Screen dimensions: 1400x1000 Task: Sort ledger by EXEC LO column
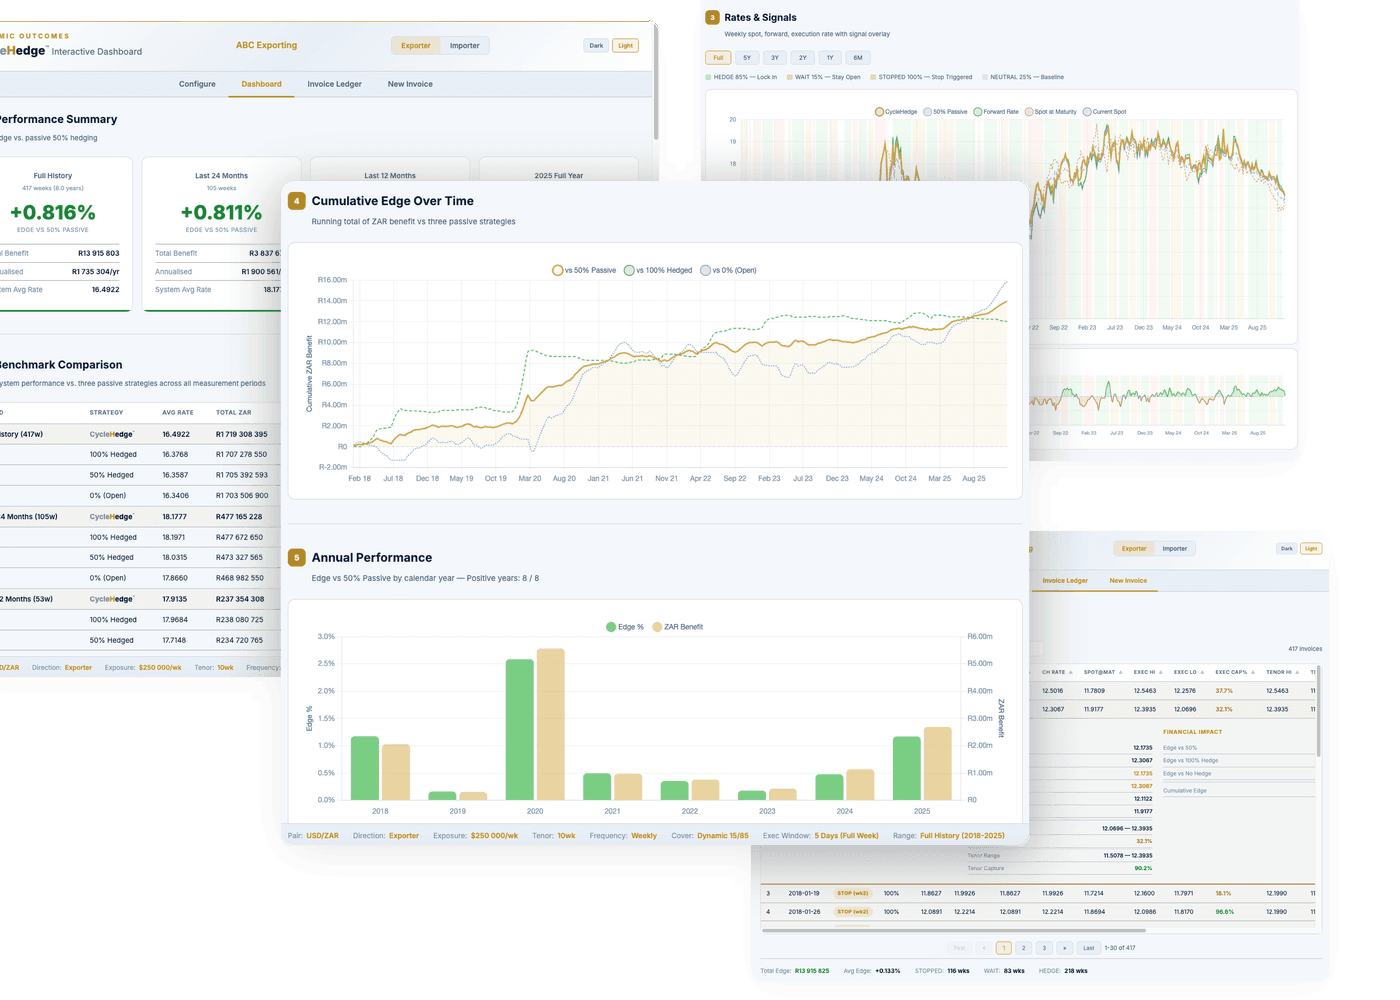[1188, 672]
